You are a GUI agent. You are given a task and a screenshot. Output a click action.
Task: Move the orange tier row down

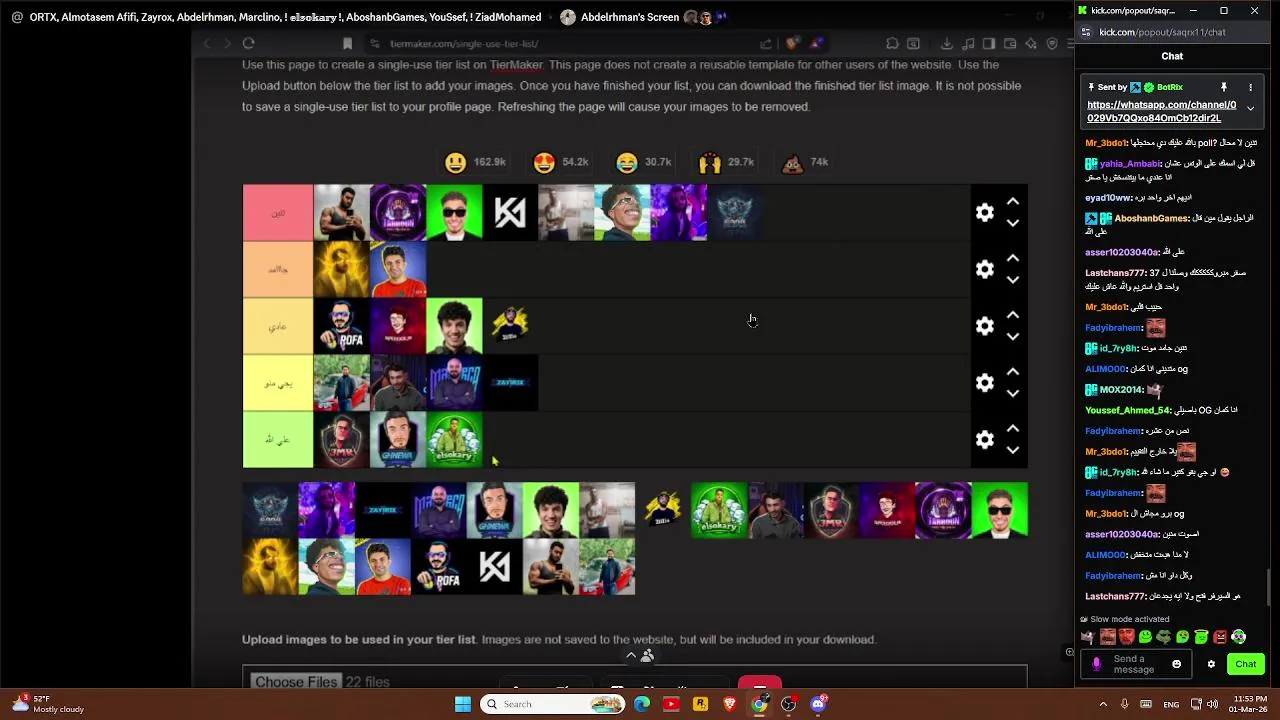point(1012,280)
